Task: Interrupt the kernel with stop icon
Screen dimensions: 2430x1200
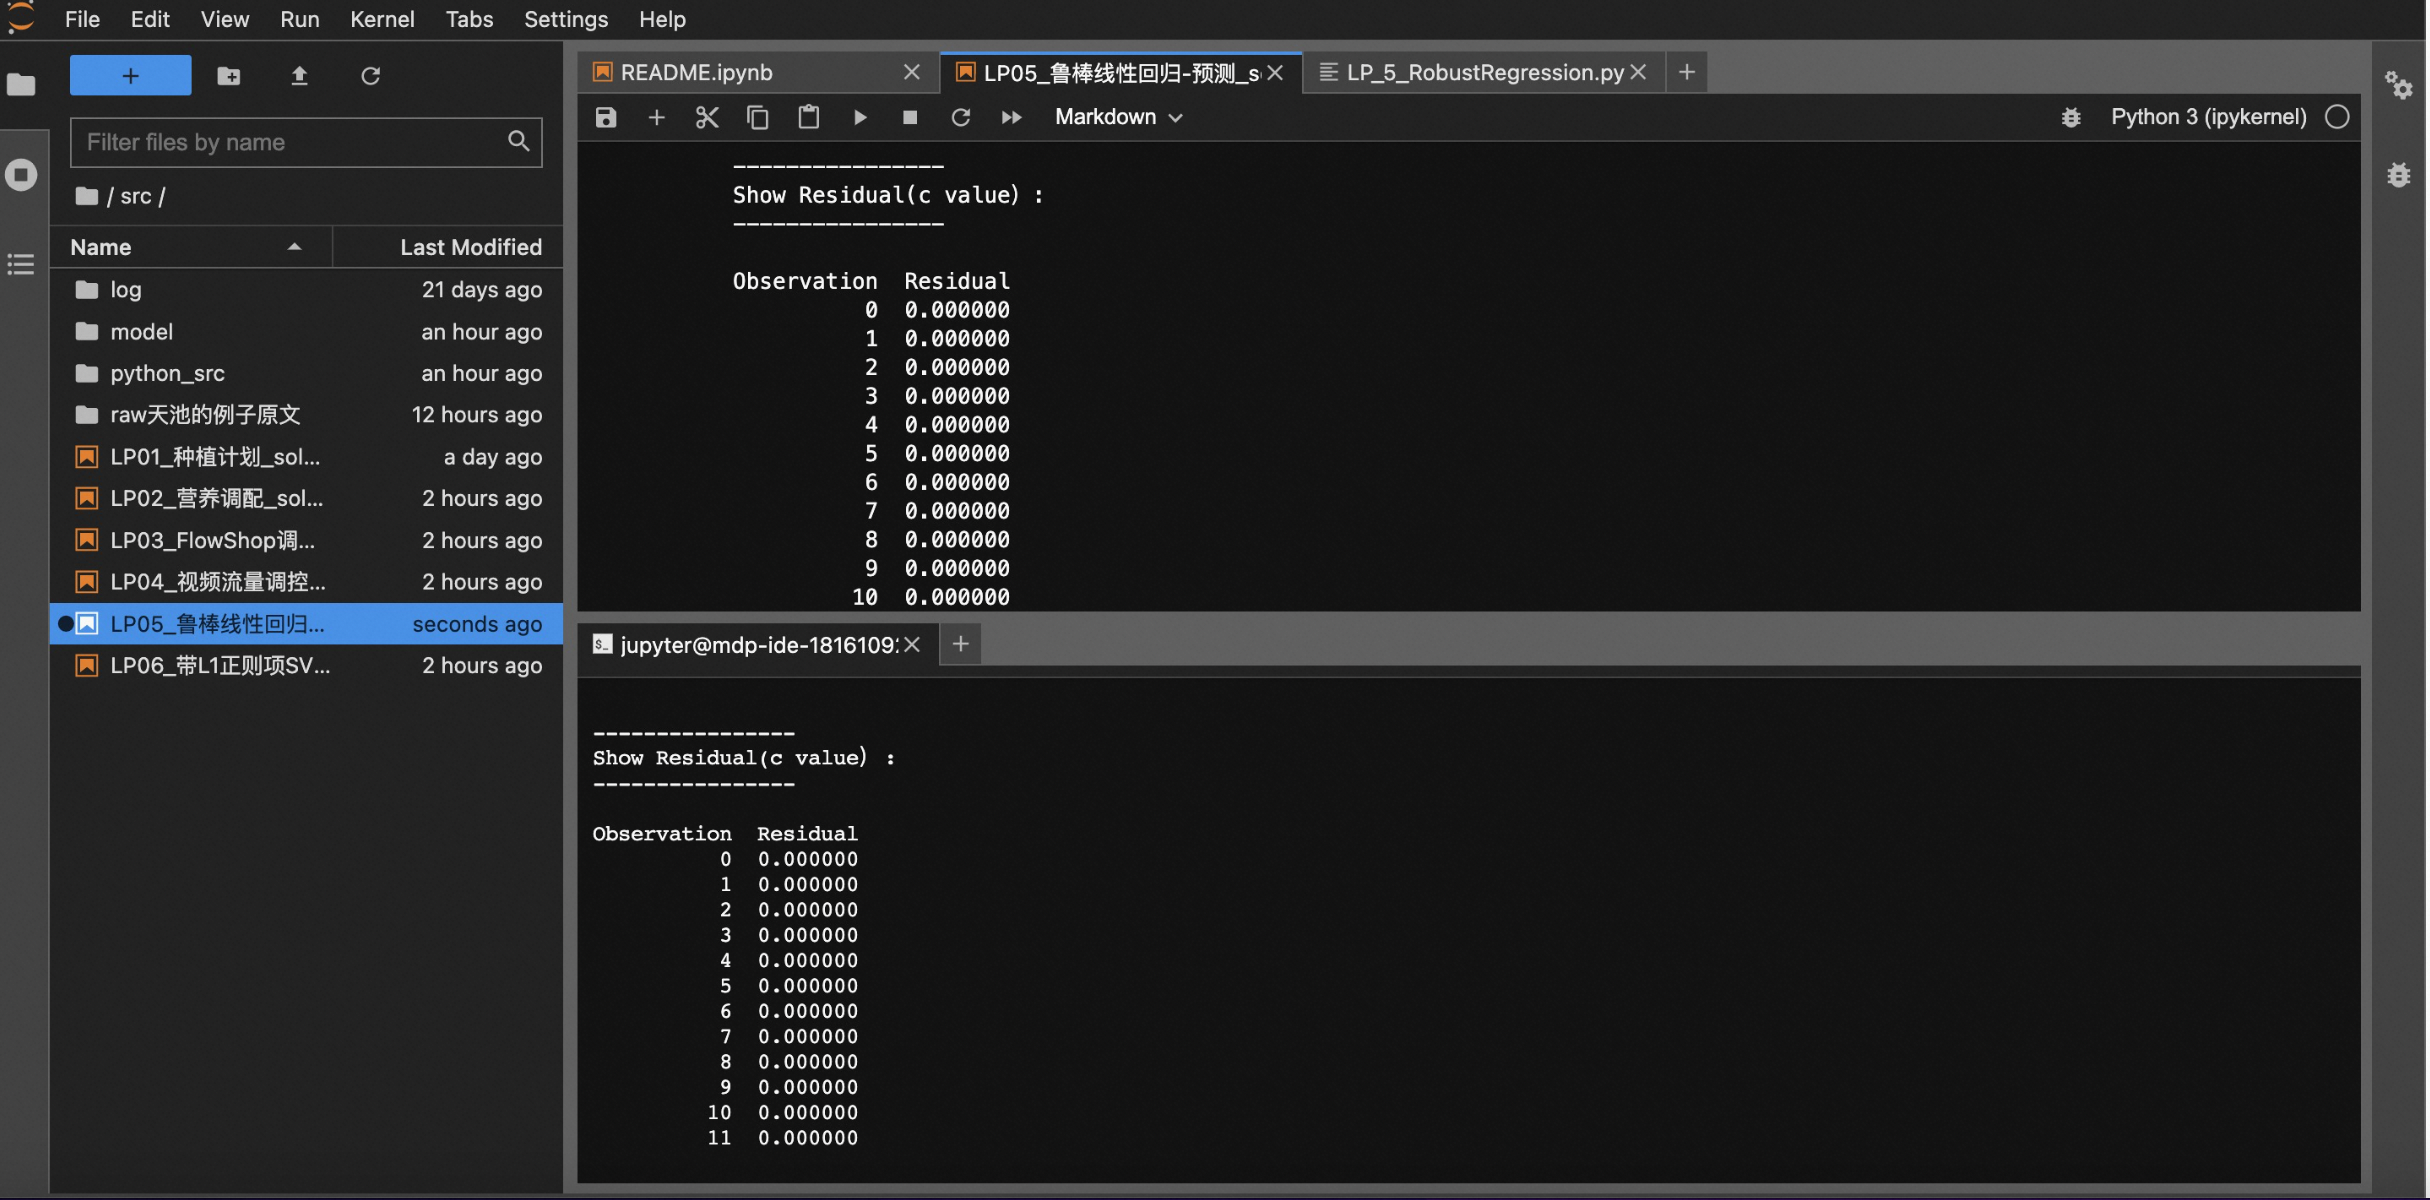Action: pos(910,117)
